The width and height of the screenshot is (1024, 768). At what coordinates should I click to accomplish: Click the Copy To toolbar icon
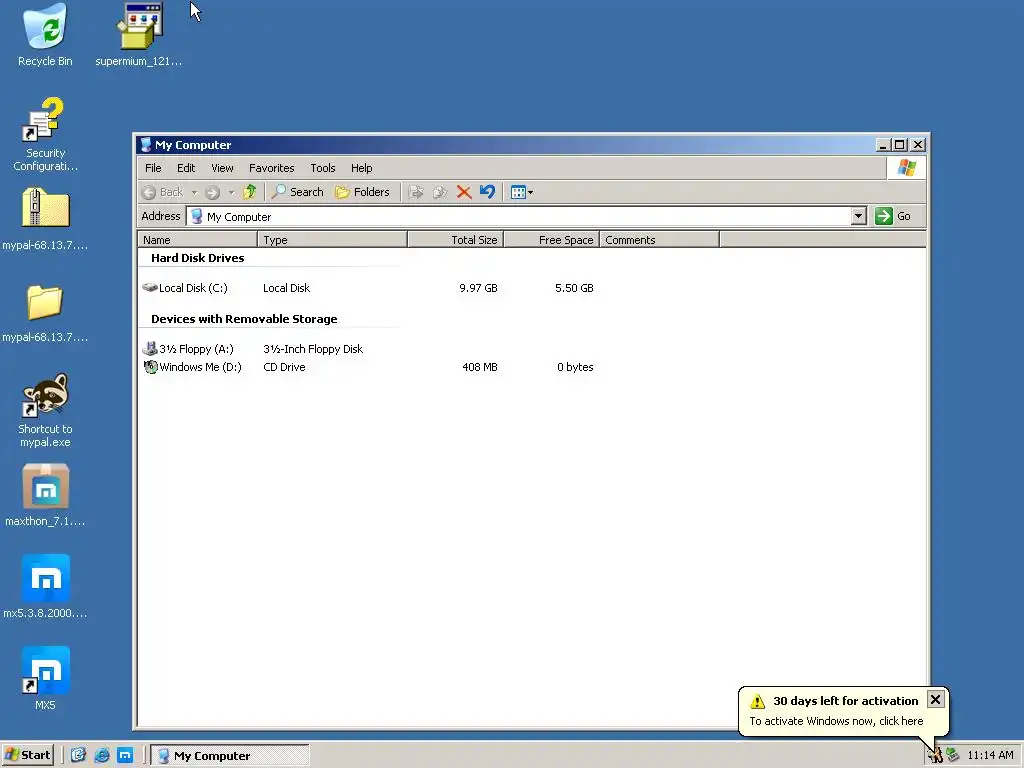coord(440,192)
